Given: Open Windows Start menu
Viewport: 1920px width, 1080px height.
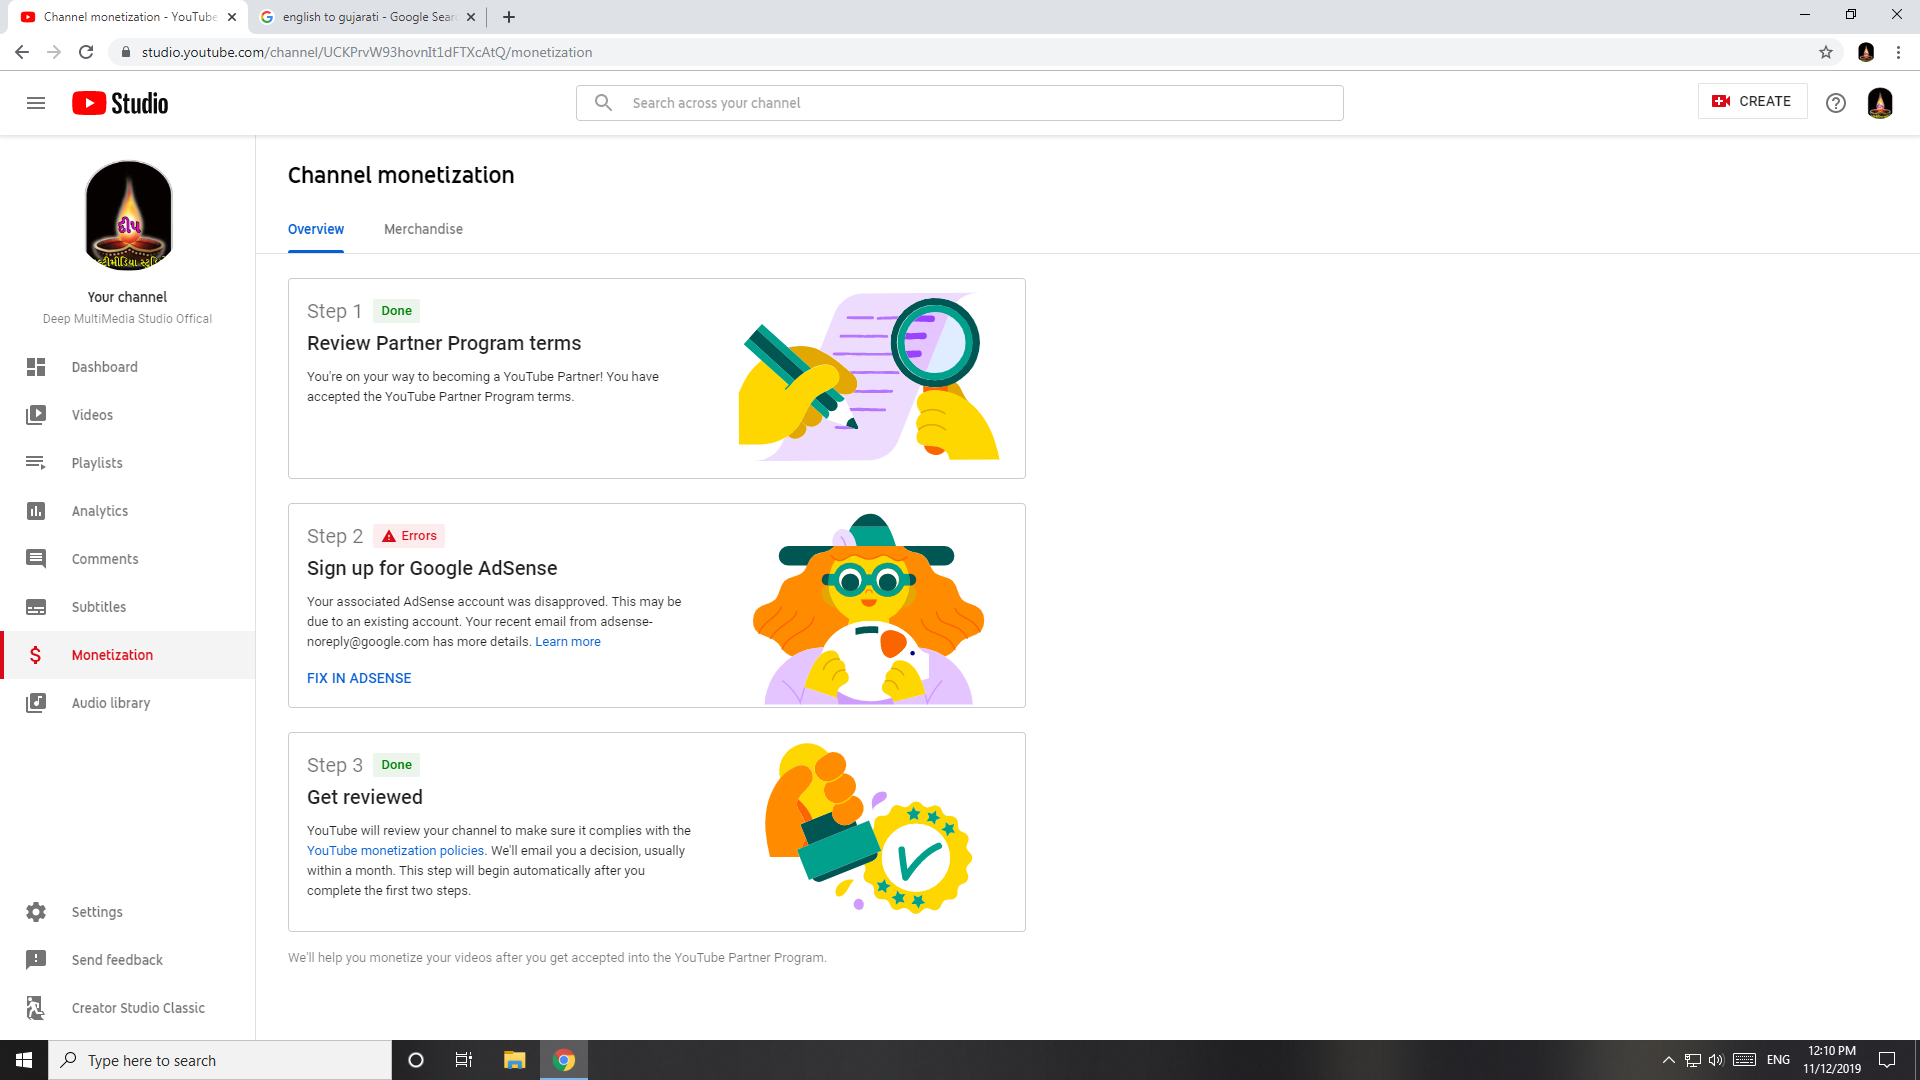Looking at the screenshot, I should (24, 1060).
